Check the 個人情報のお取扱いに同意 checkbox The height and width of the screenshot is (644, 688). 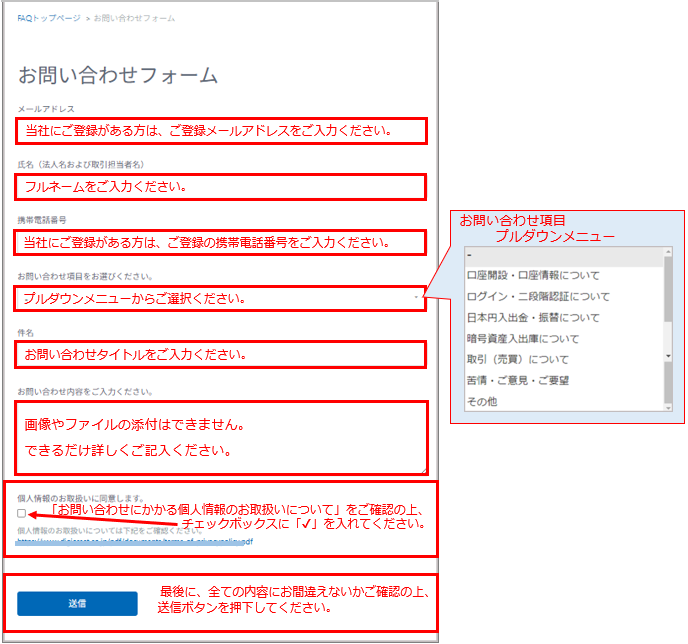click(22, 513)
